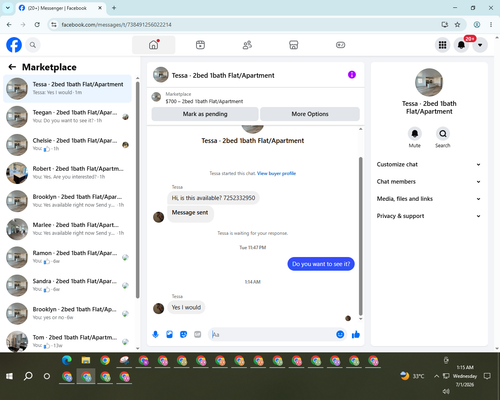Viewport: 500px width, 400px height.
Task: Reload the page
Action: pos(37,25)
